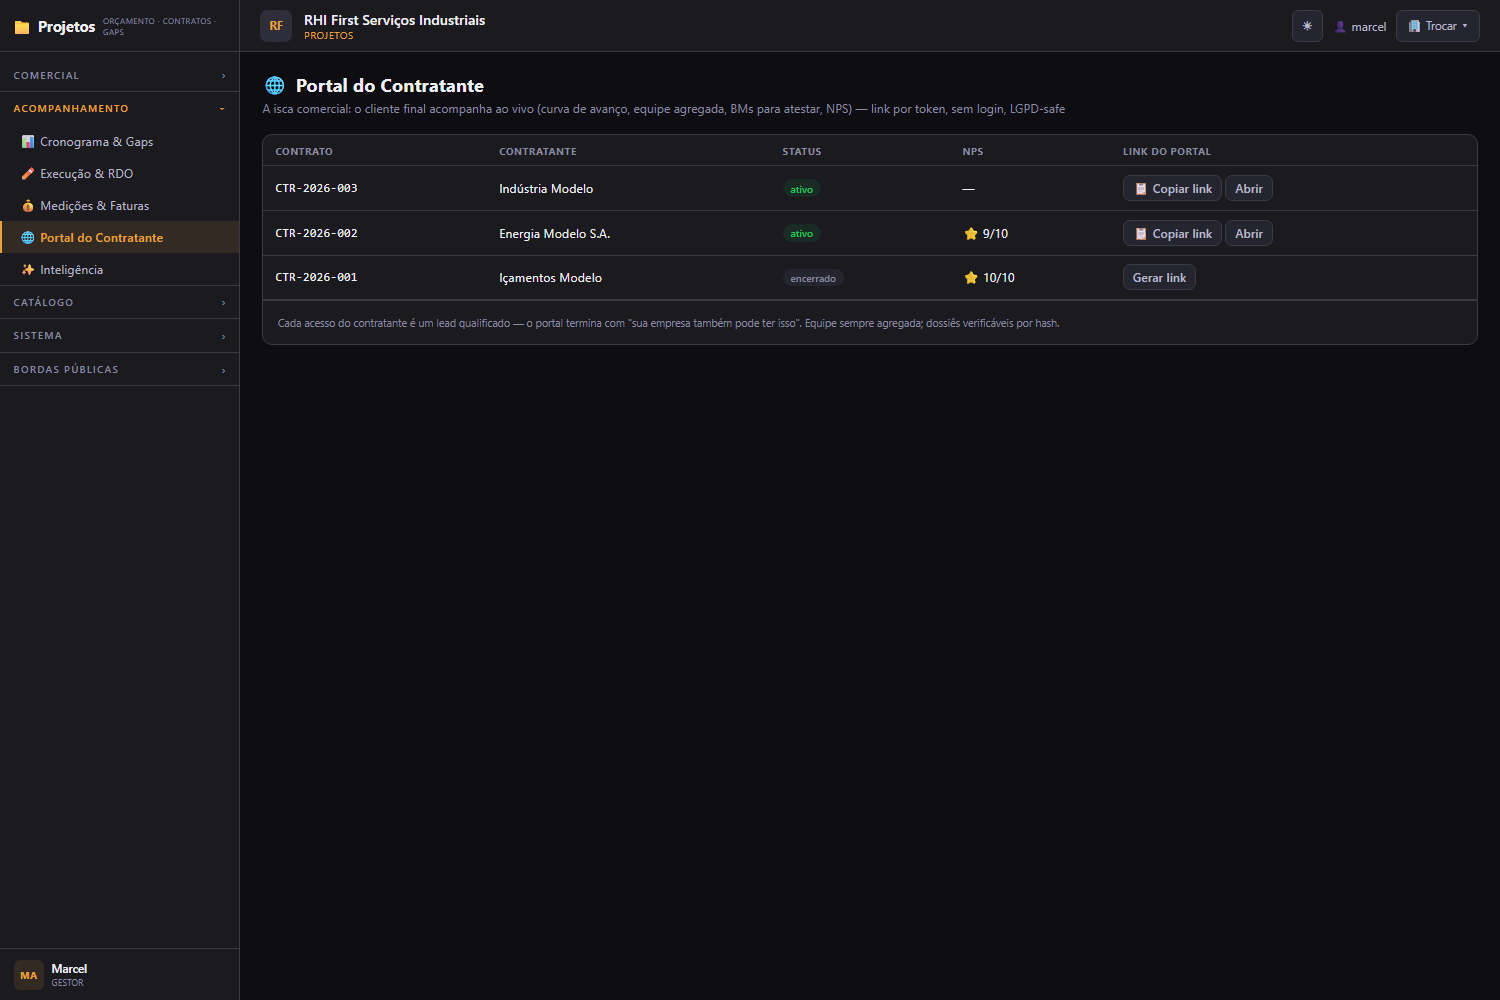The height and width of the screenshot is (1000, 1500).
Task: Select Portal do Contratante menu item
Action: coord(119,238)
